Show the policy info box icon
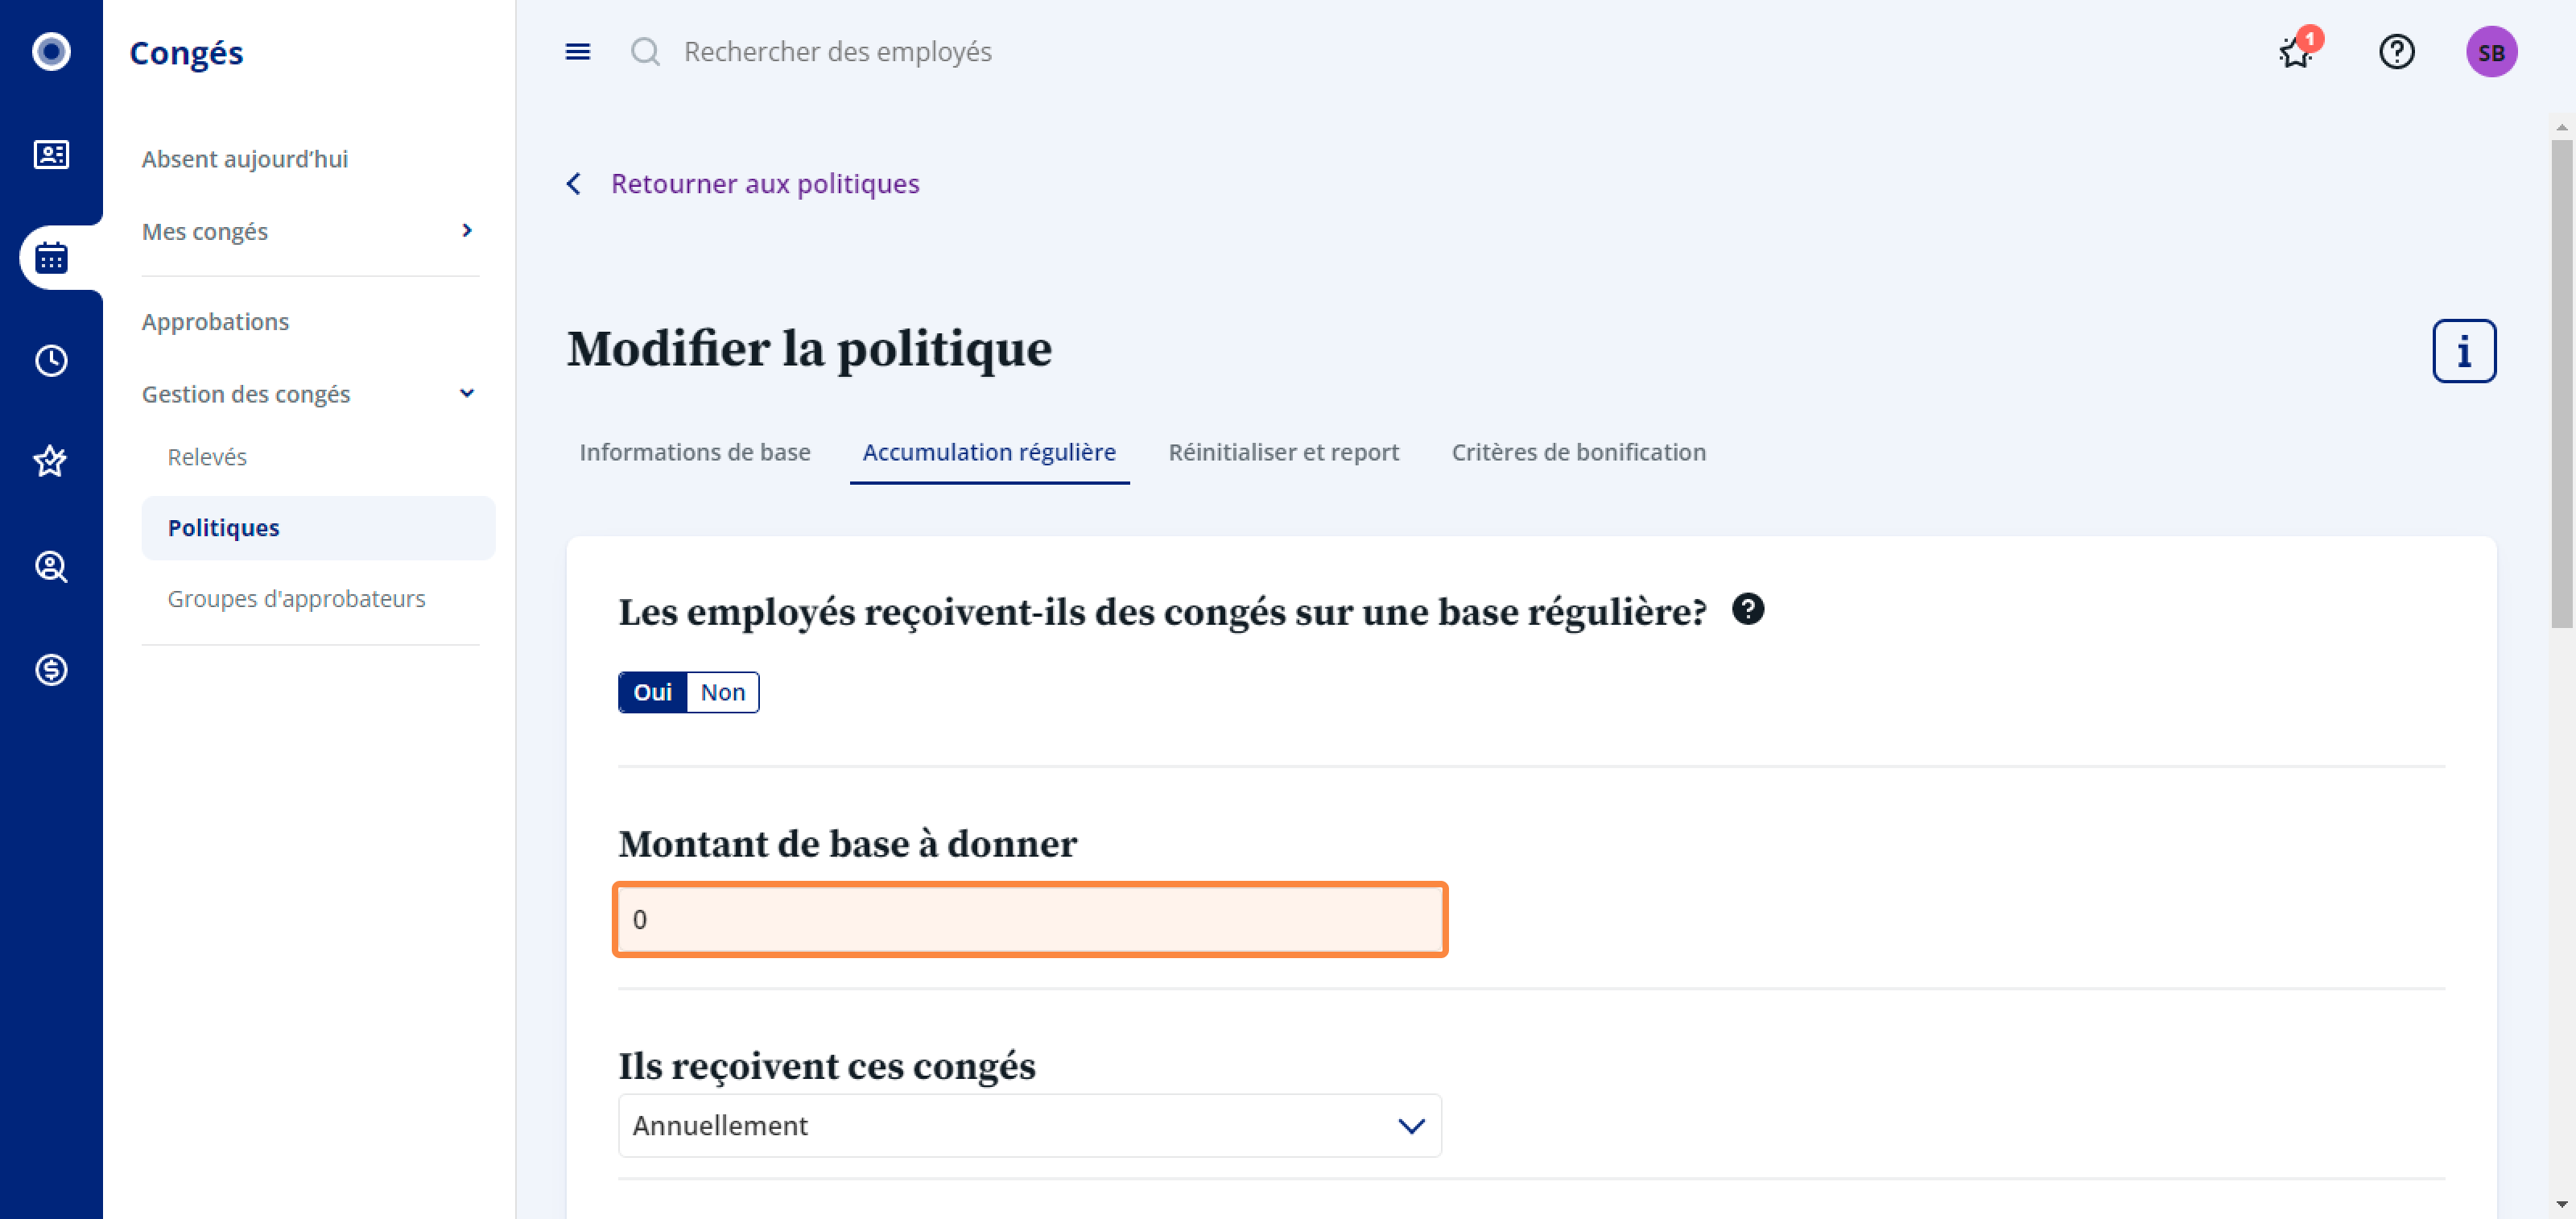This screenshot has width=2576, height=1219. tap(2464, 351)
